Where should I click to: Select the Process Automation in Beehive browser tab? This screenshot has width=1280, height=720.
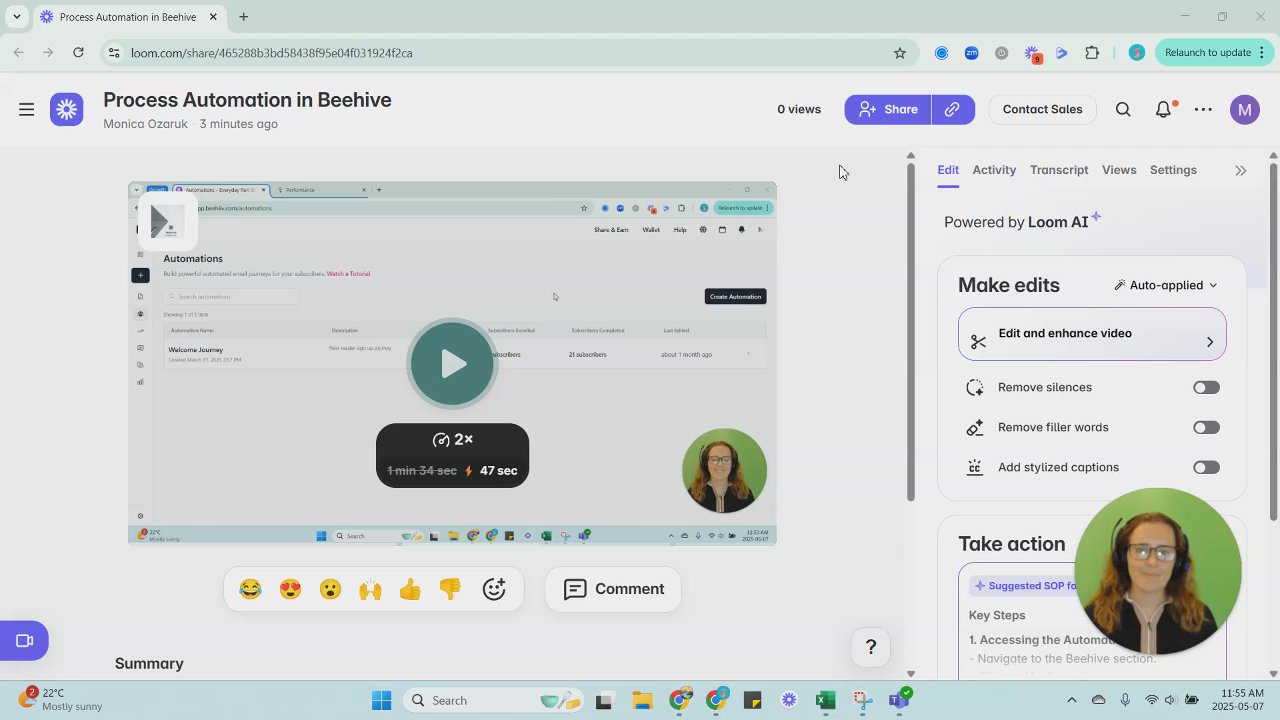128,17
